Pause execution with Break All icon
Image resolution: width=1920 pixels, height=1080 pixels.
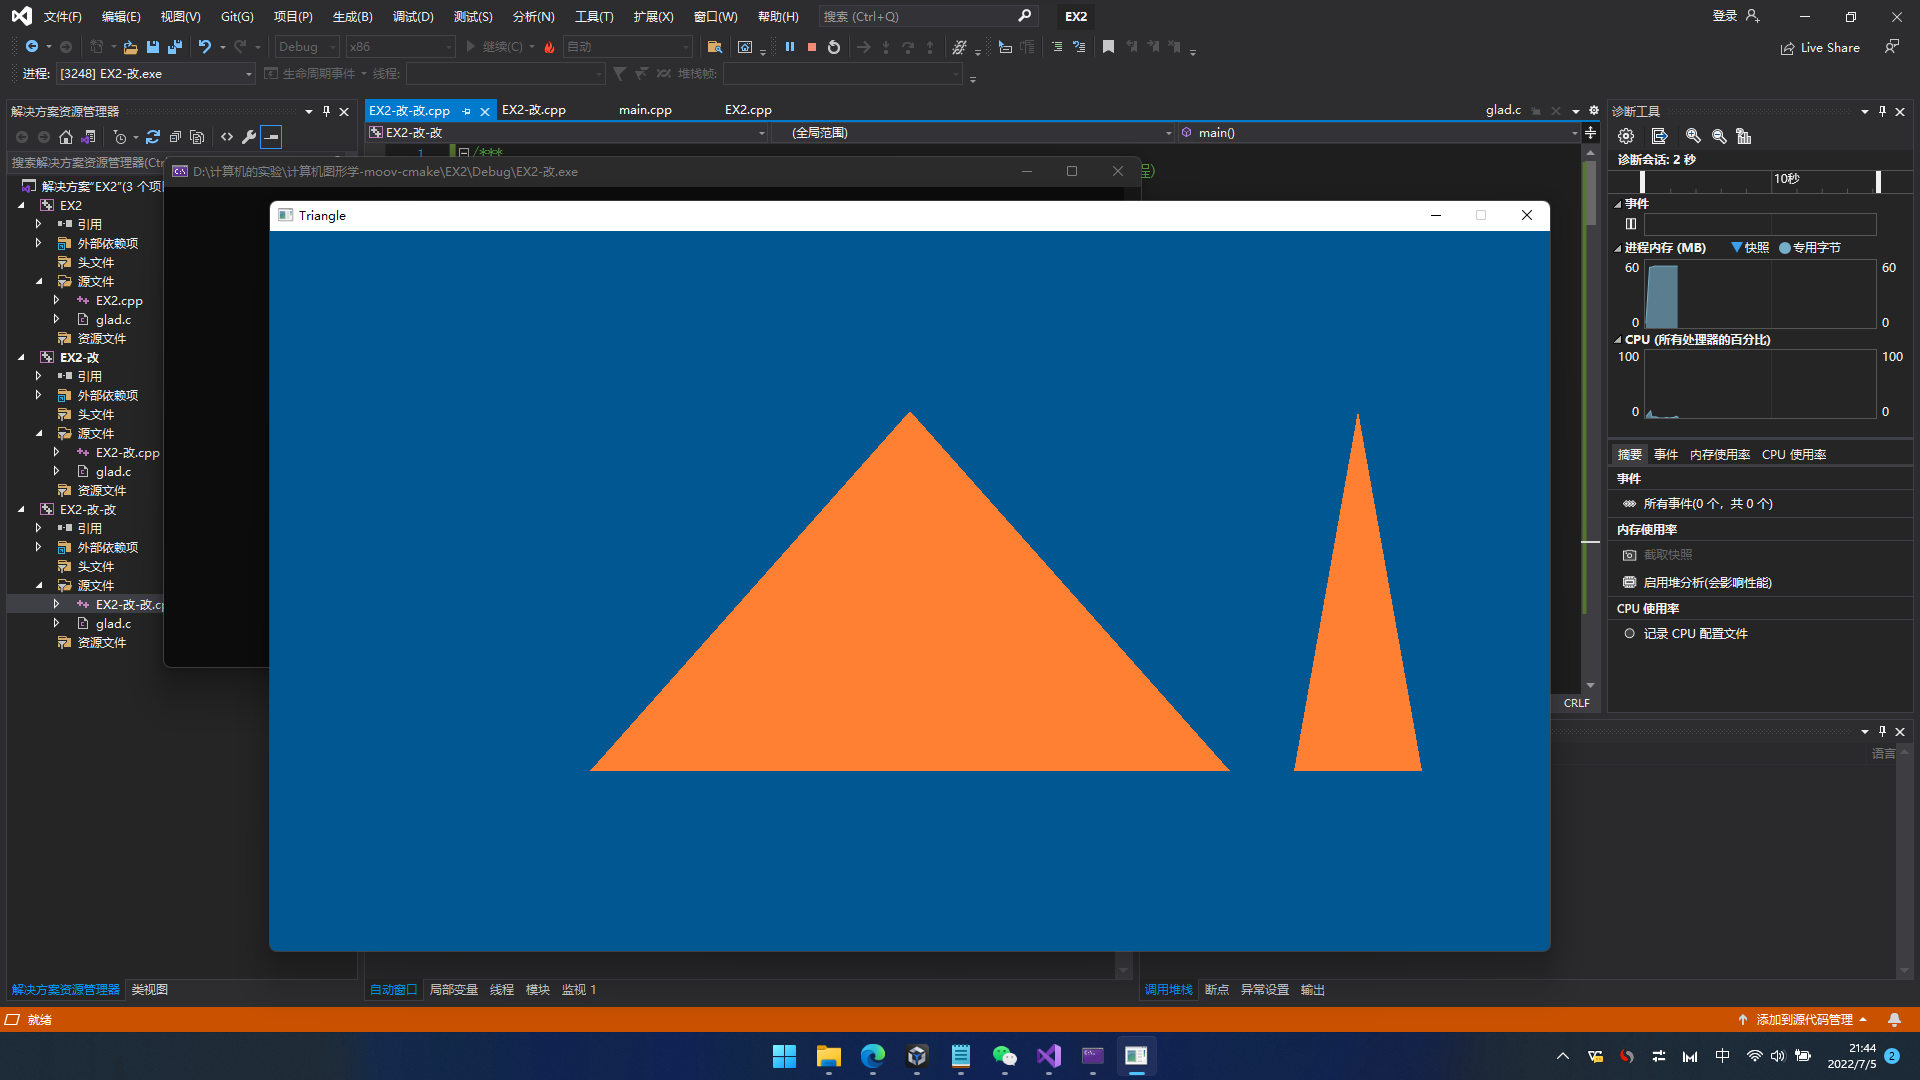tap(790, 47)
